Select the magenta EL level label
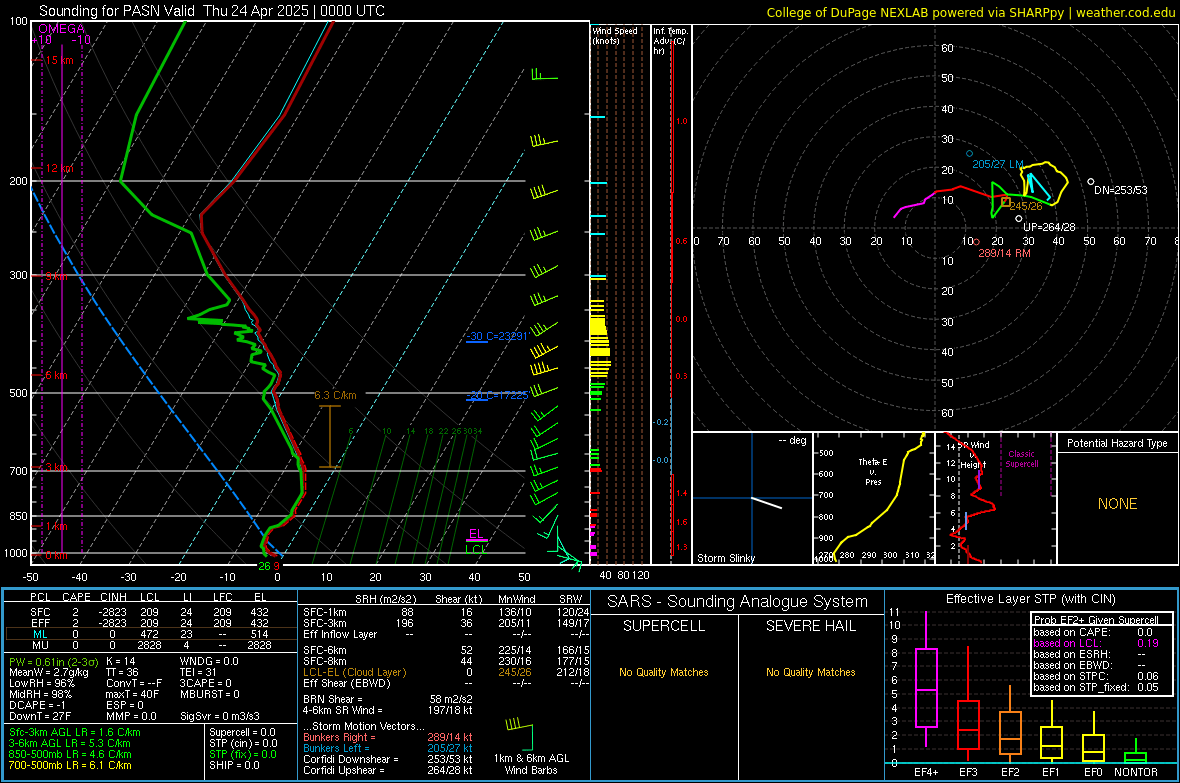 [476, 534]
